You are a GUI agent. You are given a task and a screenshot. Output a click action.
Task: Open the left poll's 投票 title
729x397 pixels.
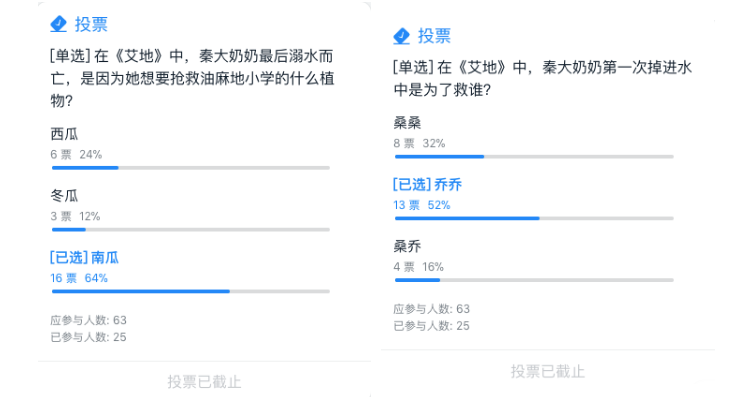[91, 24]
